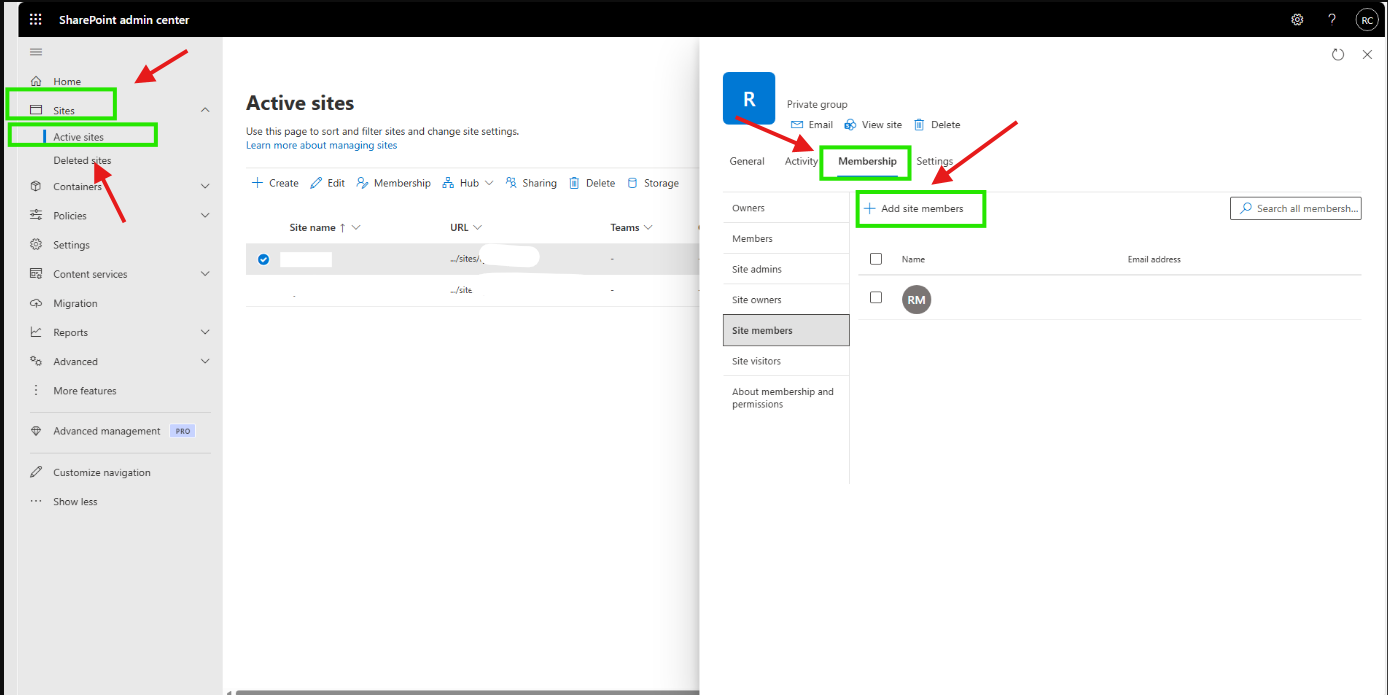This screenshot has width=1388, height=695.
Task: Collapse the Sites navigation group
Action: point(205,110)
